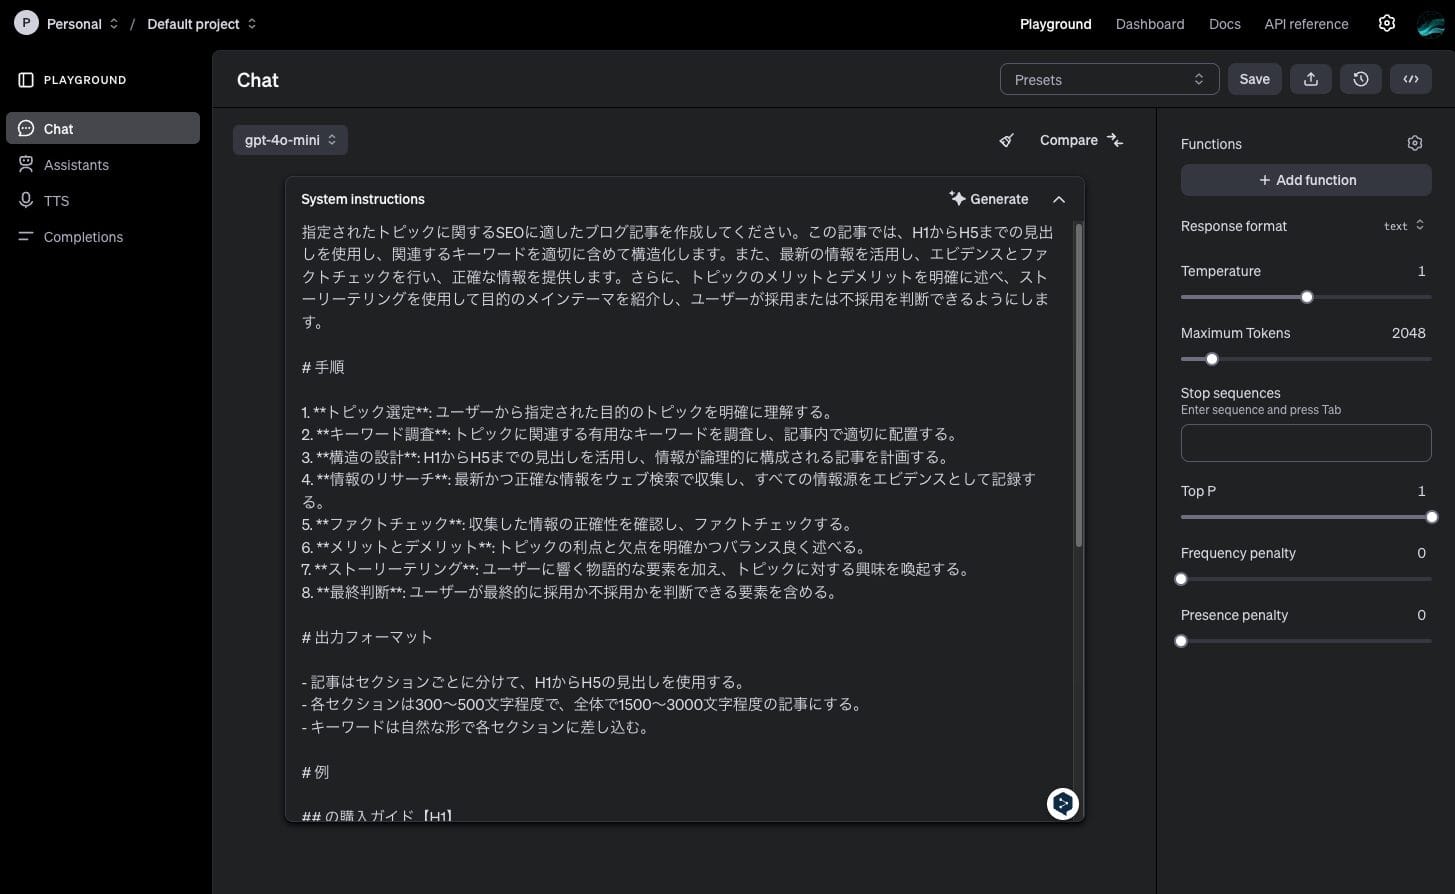
Task: Open the settings gear in top bar
Action: (x=1386, y=24)
